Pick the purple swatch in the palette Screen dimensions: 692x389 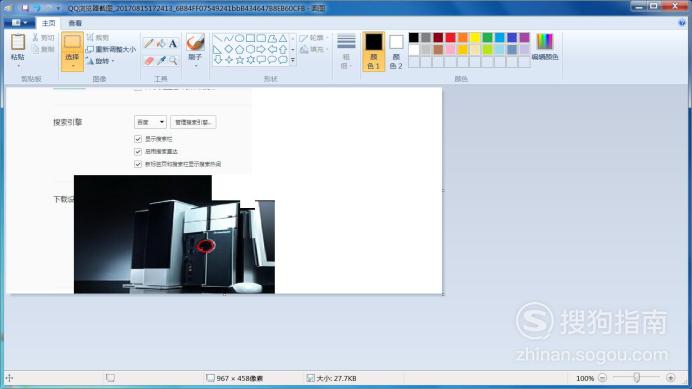[x=524, y=38]
